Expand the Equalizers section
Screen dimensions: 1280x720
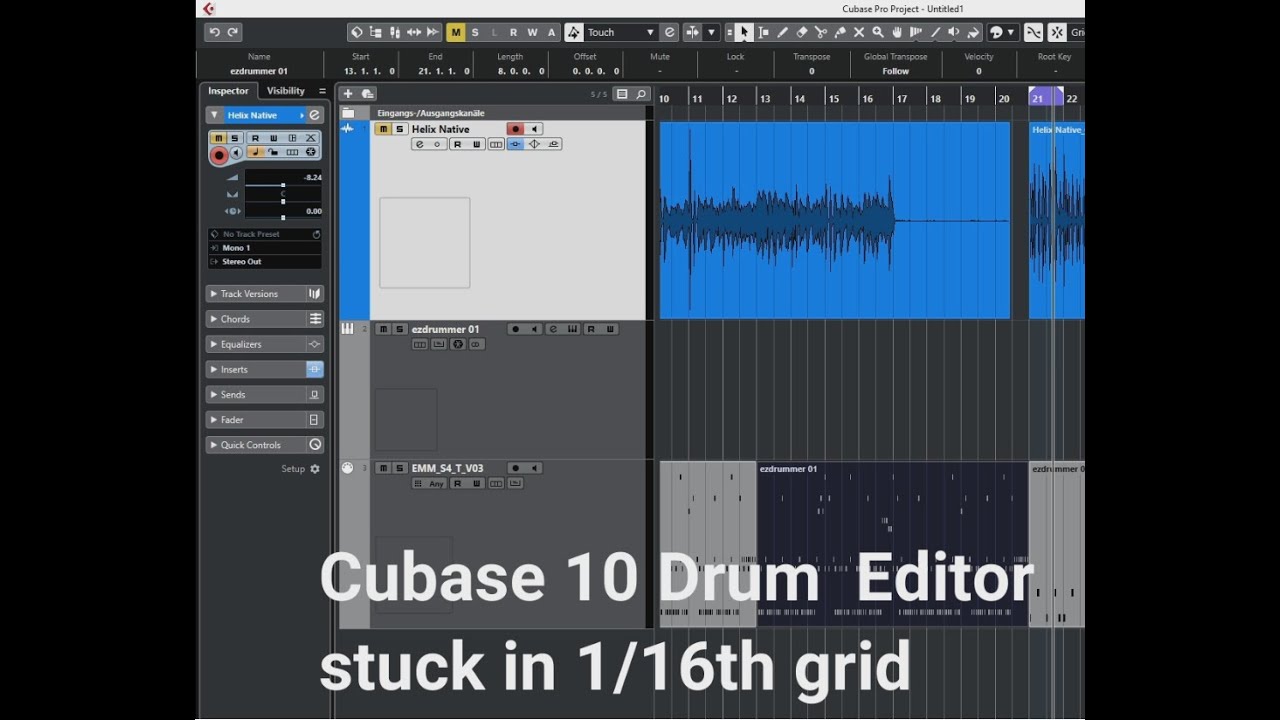[x=264, y=344]
